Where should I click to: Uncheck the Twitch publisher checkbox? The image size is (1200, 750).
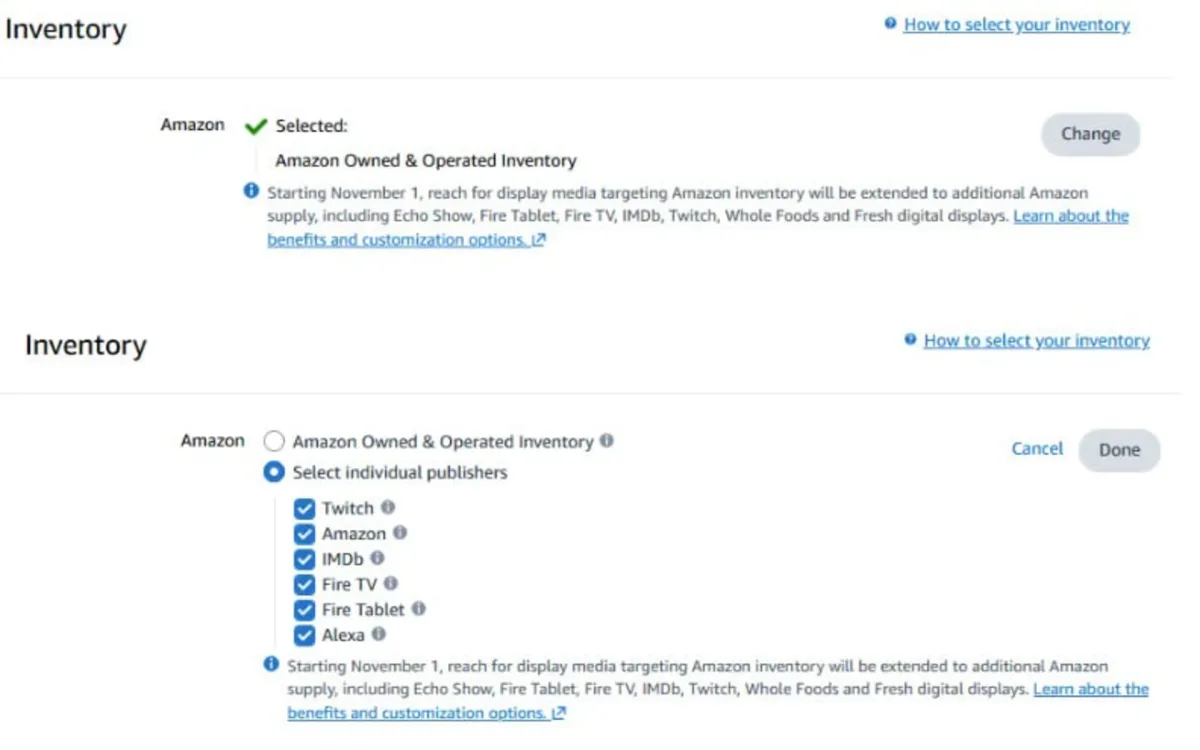tap(305, 508)
